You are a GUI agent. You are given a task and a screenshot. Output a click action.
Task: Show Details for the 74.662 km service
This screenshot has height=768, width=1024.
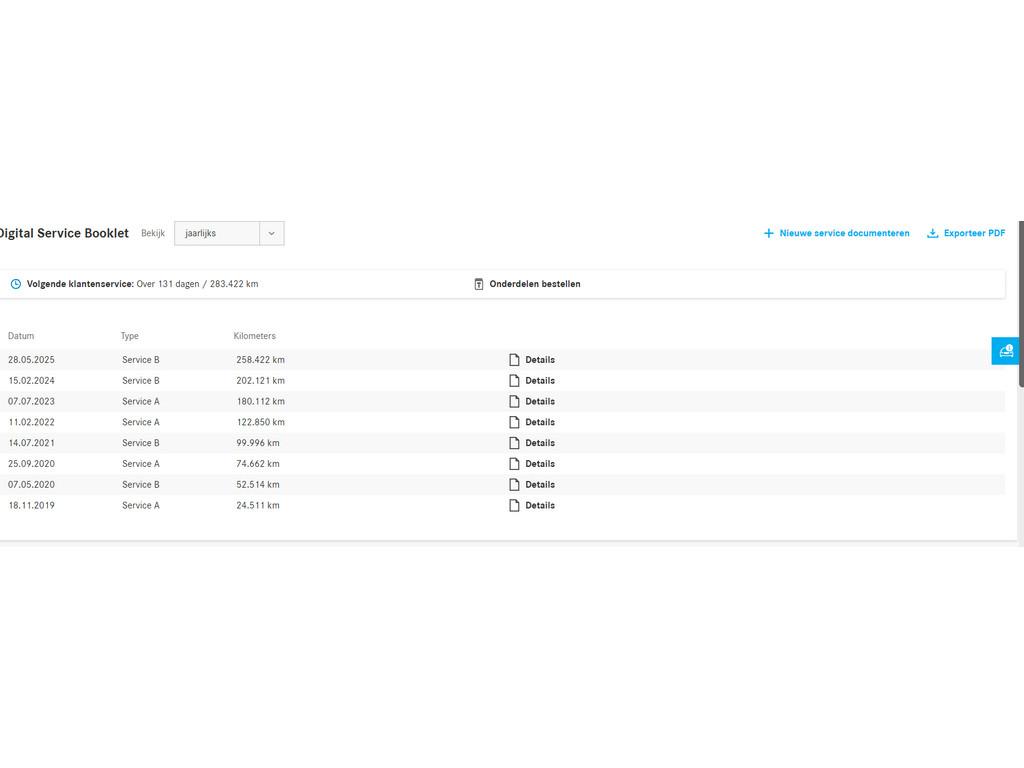pyautogui.click(x=540, y=464)
